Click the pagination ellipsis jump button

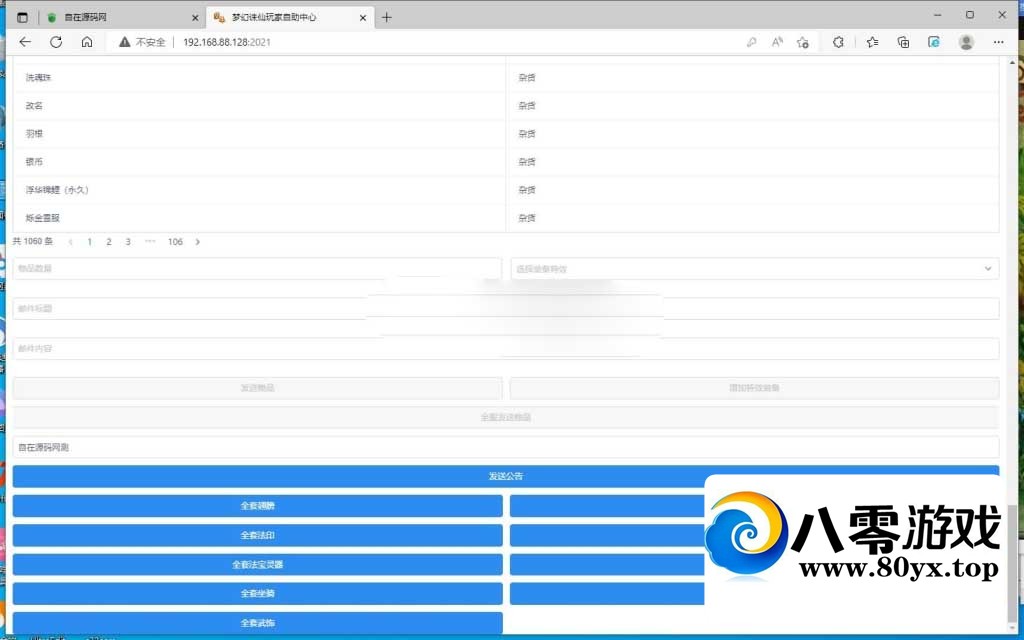(x=150, y=242)
